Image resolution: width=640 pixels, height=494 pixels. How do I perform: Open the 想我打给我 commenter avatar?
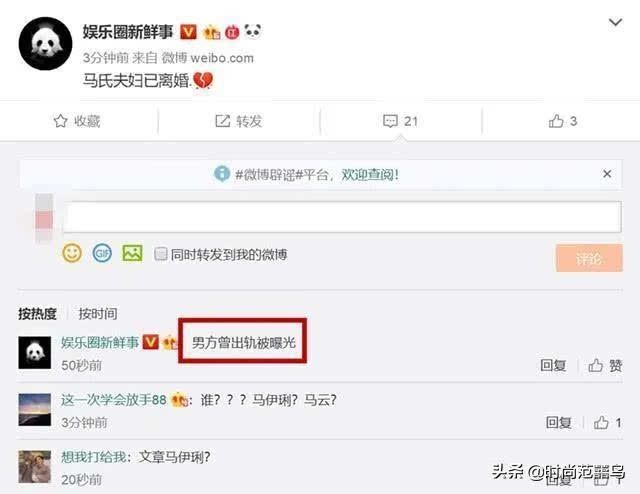point(35,467)
